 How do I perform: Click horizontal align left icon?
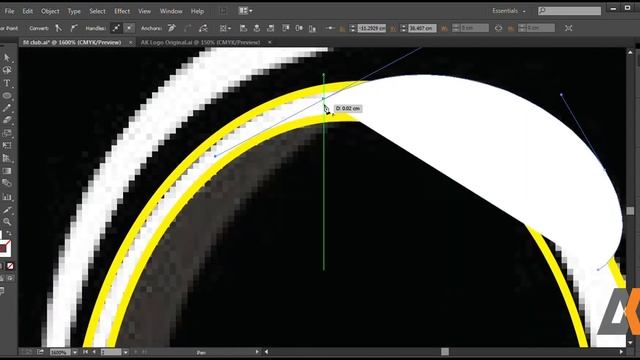243,28
